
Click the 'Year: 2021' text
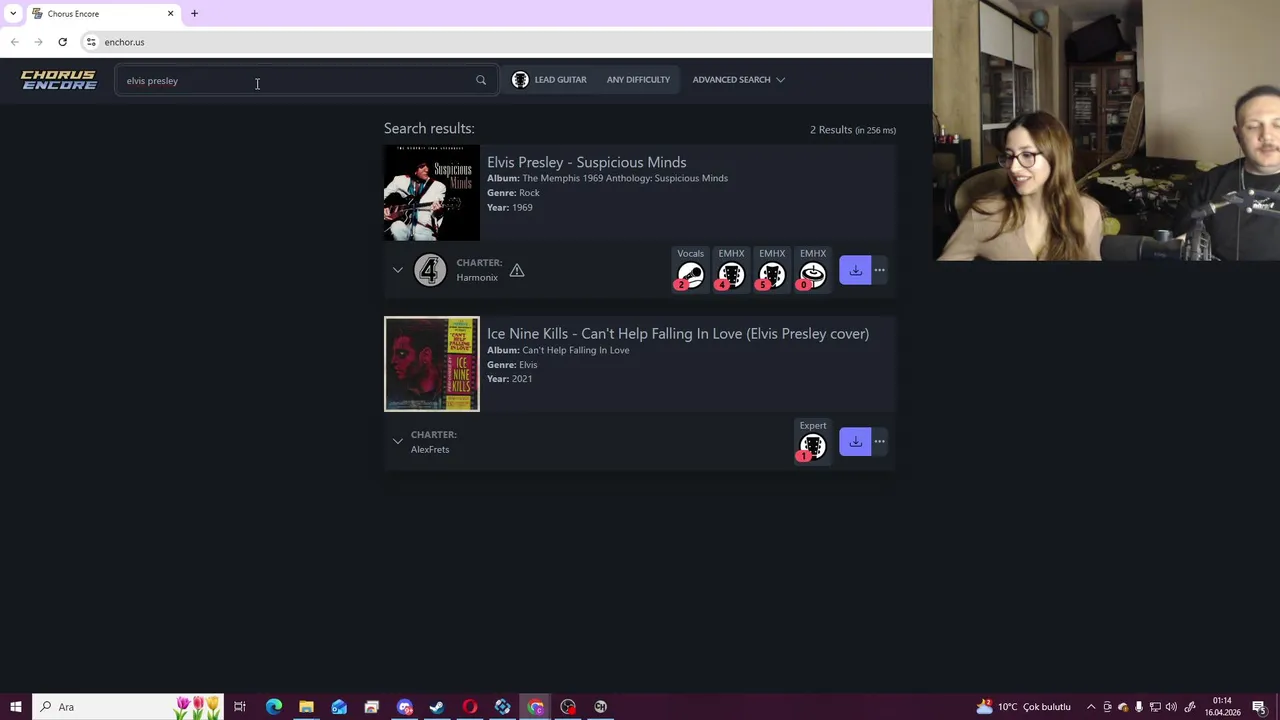510,379
